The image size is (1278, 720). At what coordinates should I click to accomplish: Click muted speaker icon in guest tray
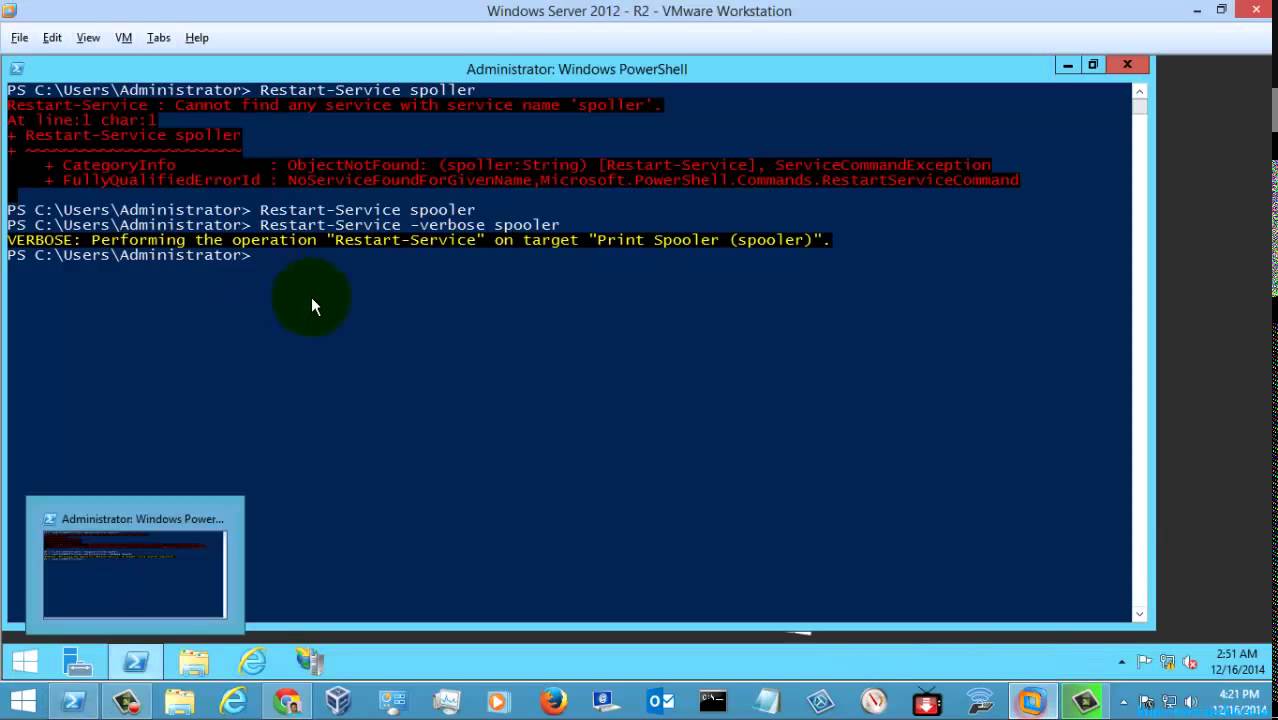pyautogui.click(x=1189, y=662)
